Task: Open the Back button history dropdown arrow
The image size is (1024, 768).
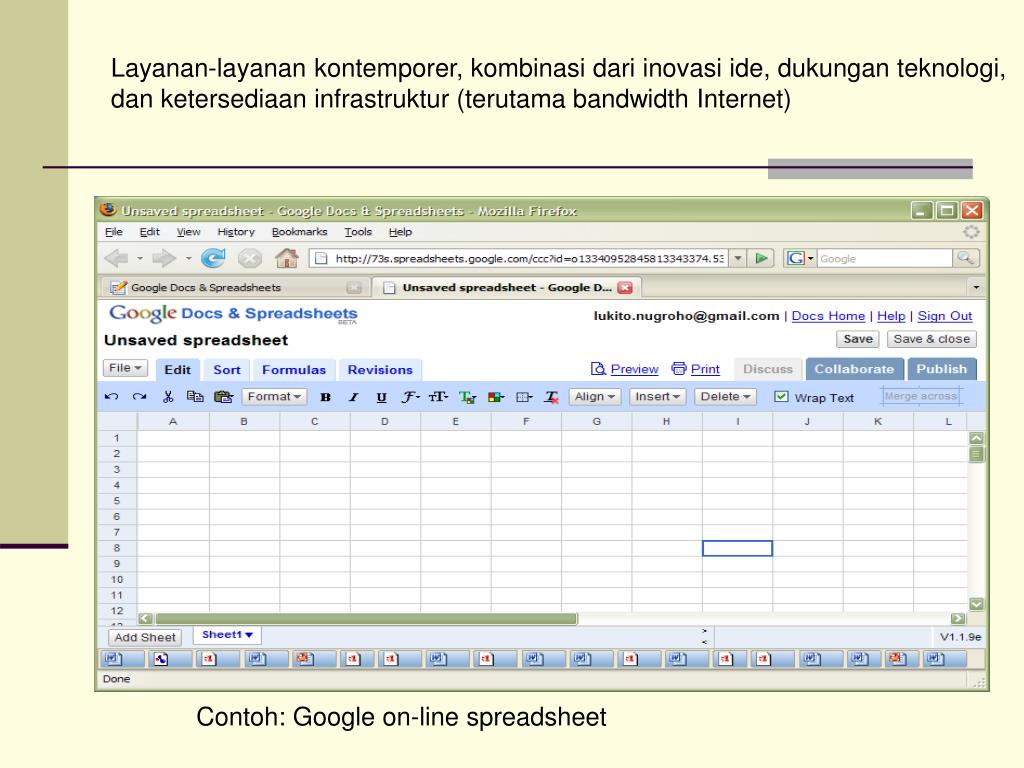Action: 140,259
